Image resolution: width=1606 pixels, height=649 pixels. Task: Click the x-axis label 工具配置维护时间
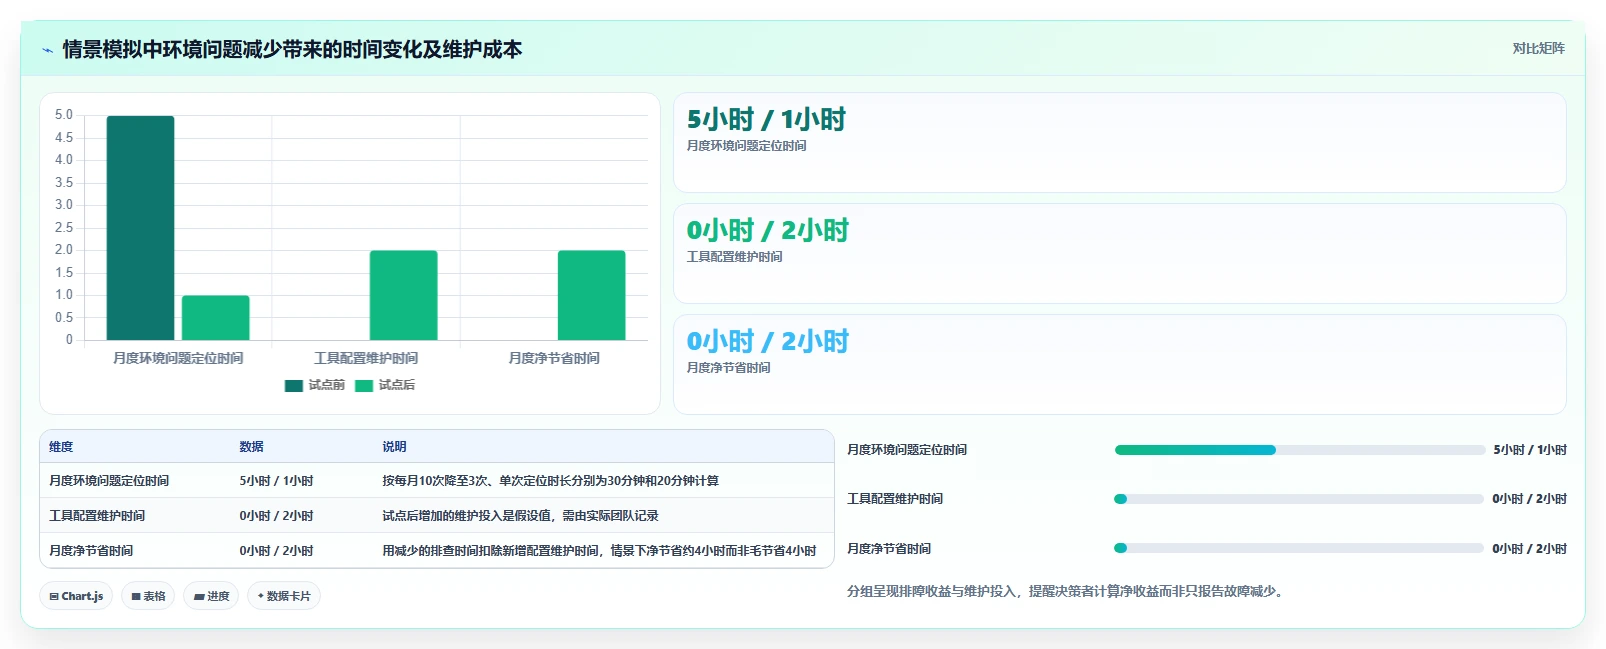(366, 358)
